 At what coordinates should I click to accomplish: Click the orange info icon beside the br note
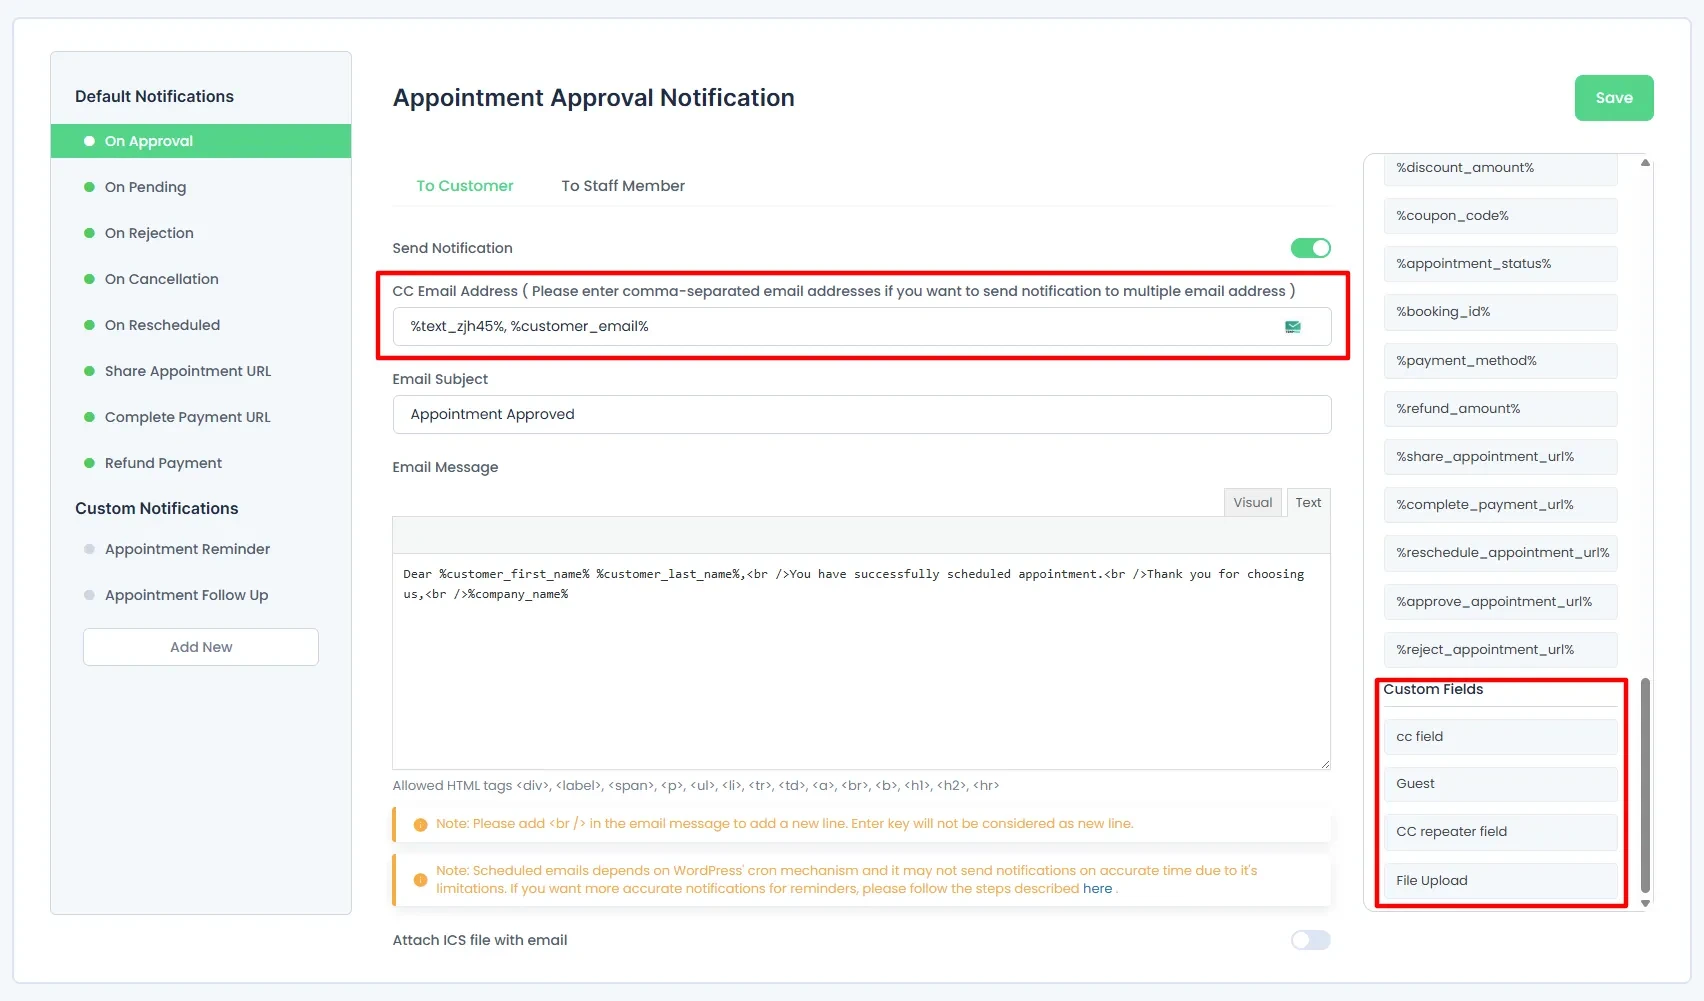420,825
